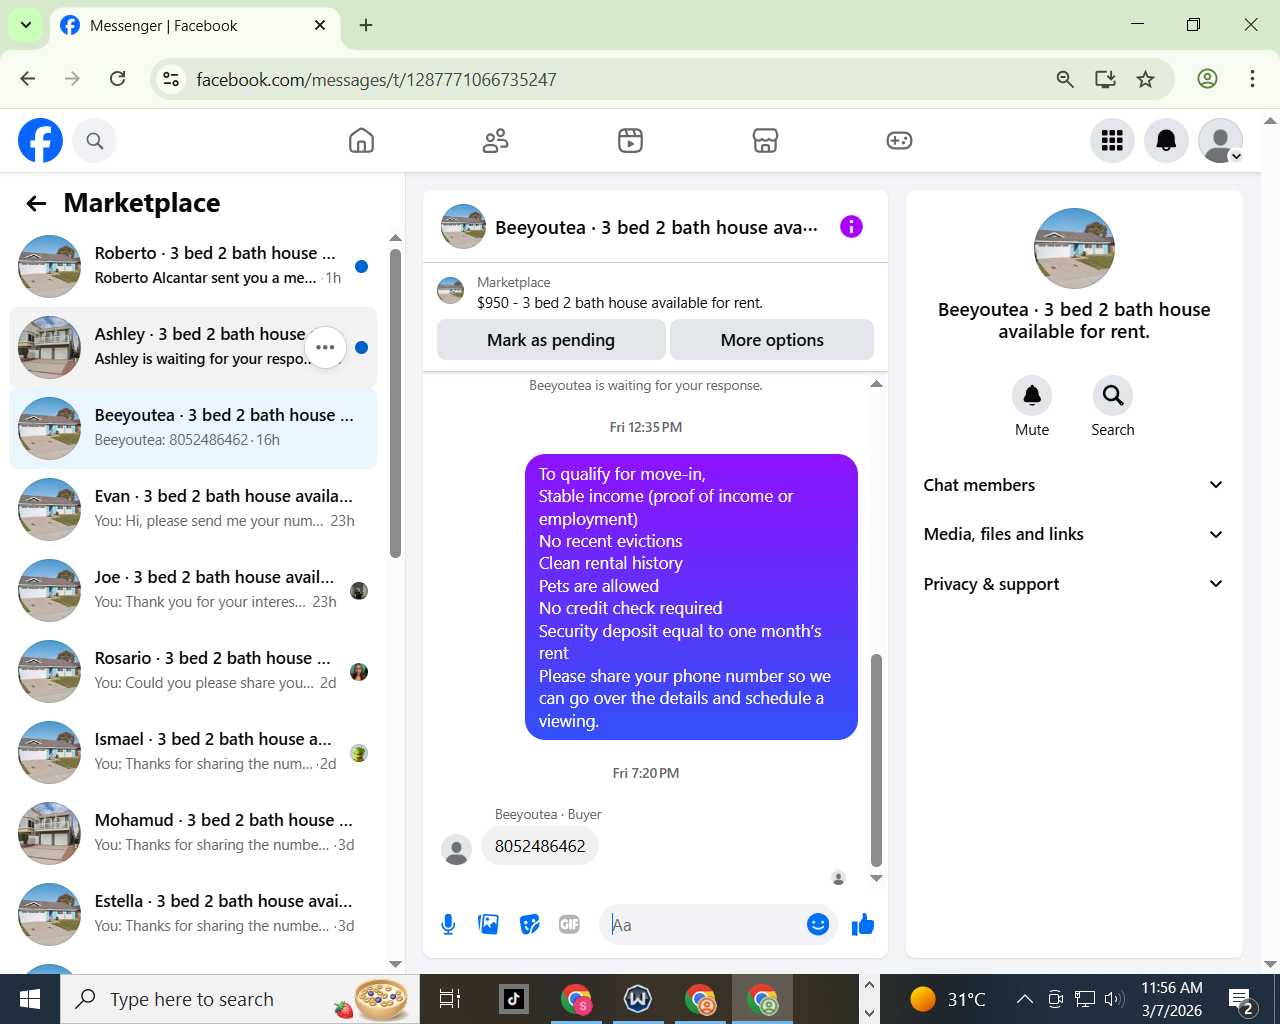
Task: Open TikTok from the taskbar
Action: pyautogui.click(x=514, y=998)
